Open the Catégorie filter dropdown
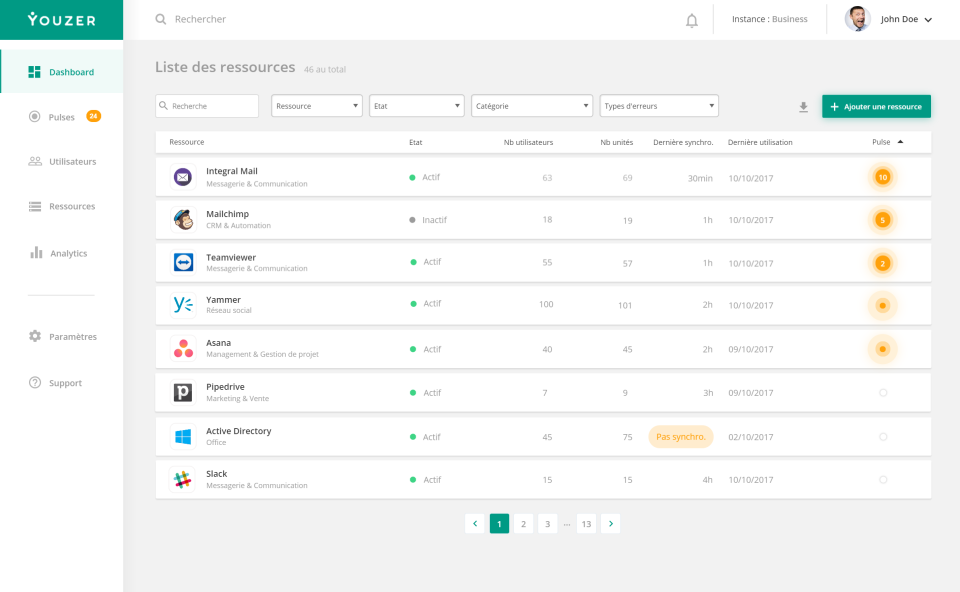 coord(531,105)
